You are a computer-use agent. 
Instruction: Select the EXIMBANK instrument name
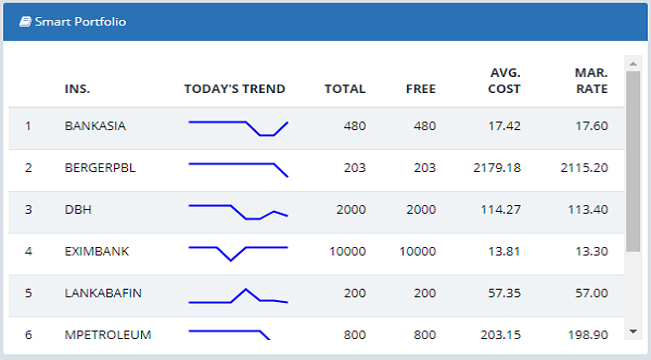point(97,251)
